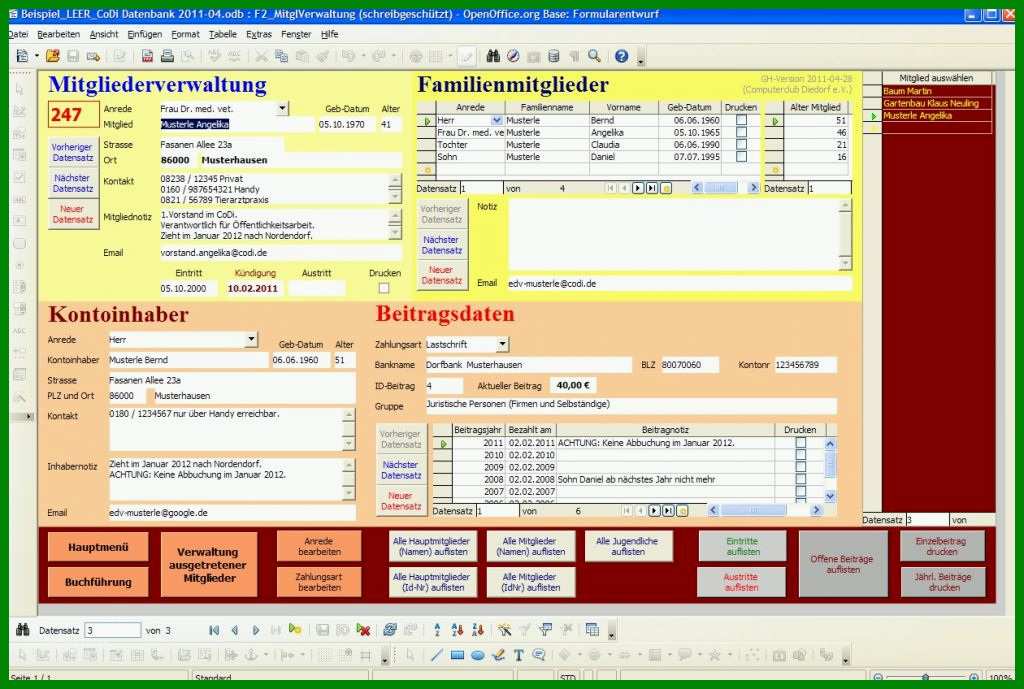Click the Zoom magnifier icon
The width and height of the screenshot is (1024, 689).
(594, 57)
